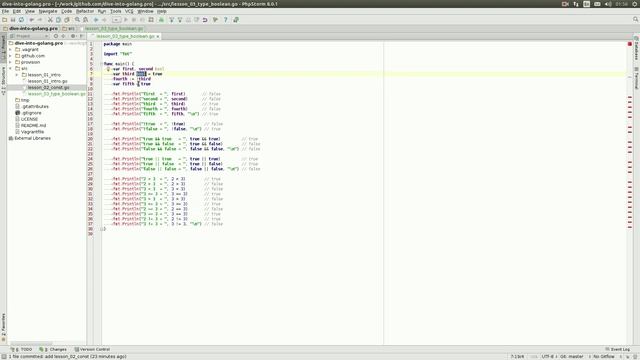Screen dimensions: 640x360
Task: Click the Redo arrow toolbar icon
Action: [40, 20]
